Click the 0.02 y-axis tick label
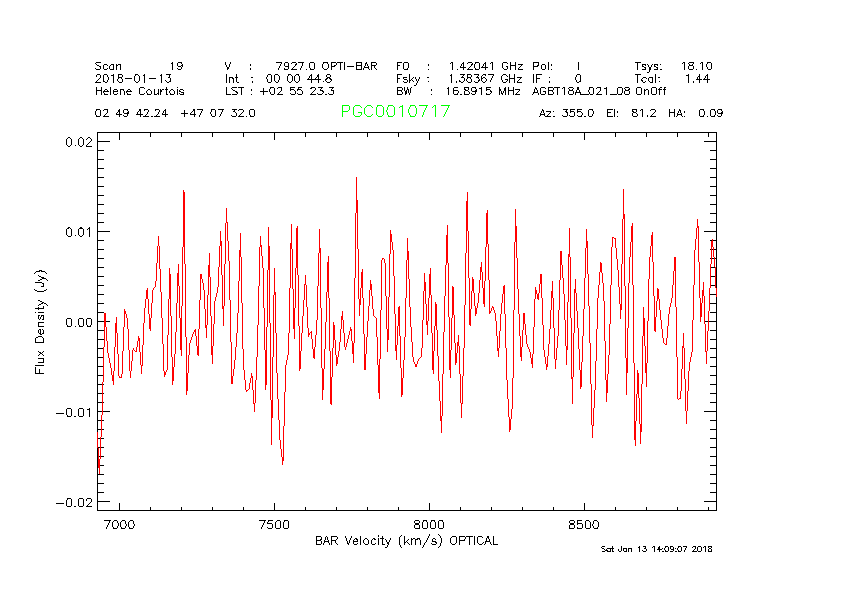 77,142
